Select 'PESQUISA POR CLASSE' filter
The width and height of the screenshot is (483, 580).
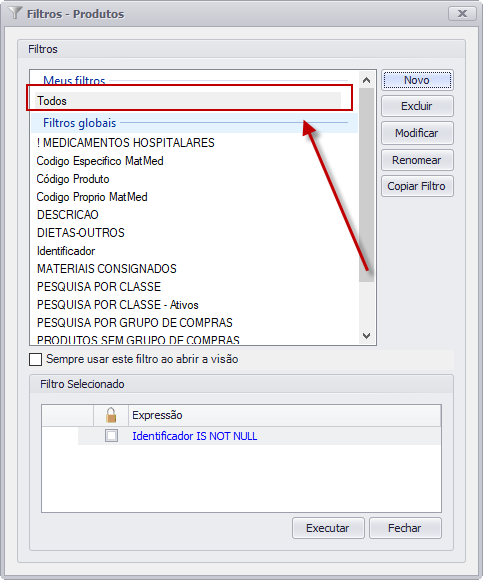(x=99, y=287)
